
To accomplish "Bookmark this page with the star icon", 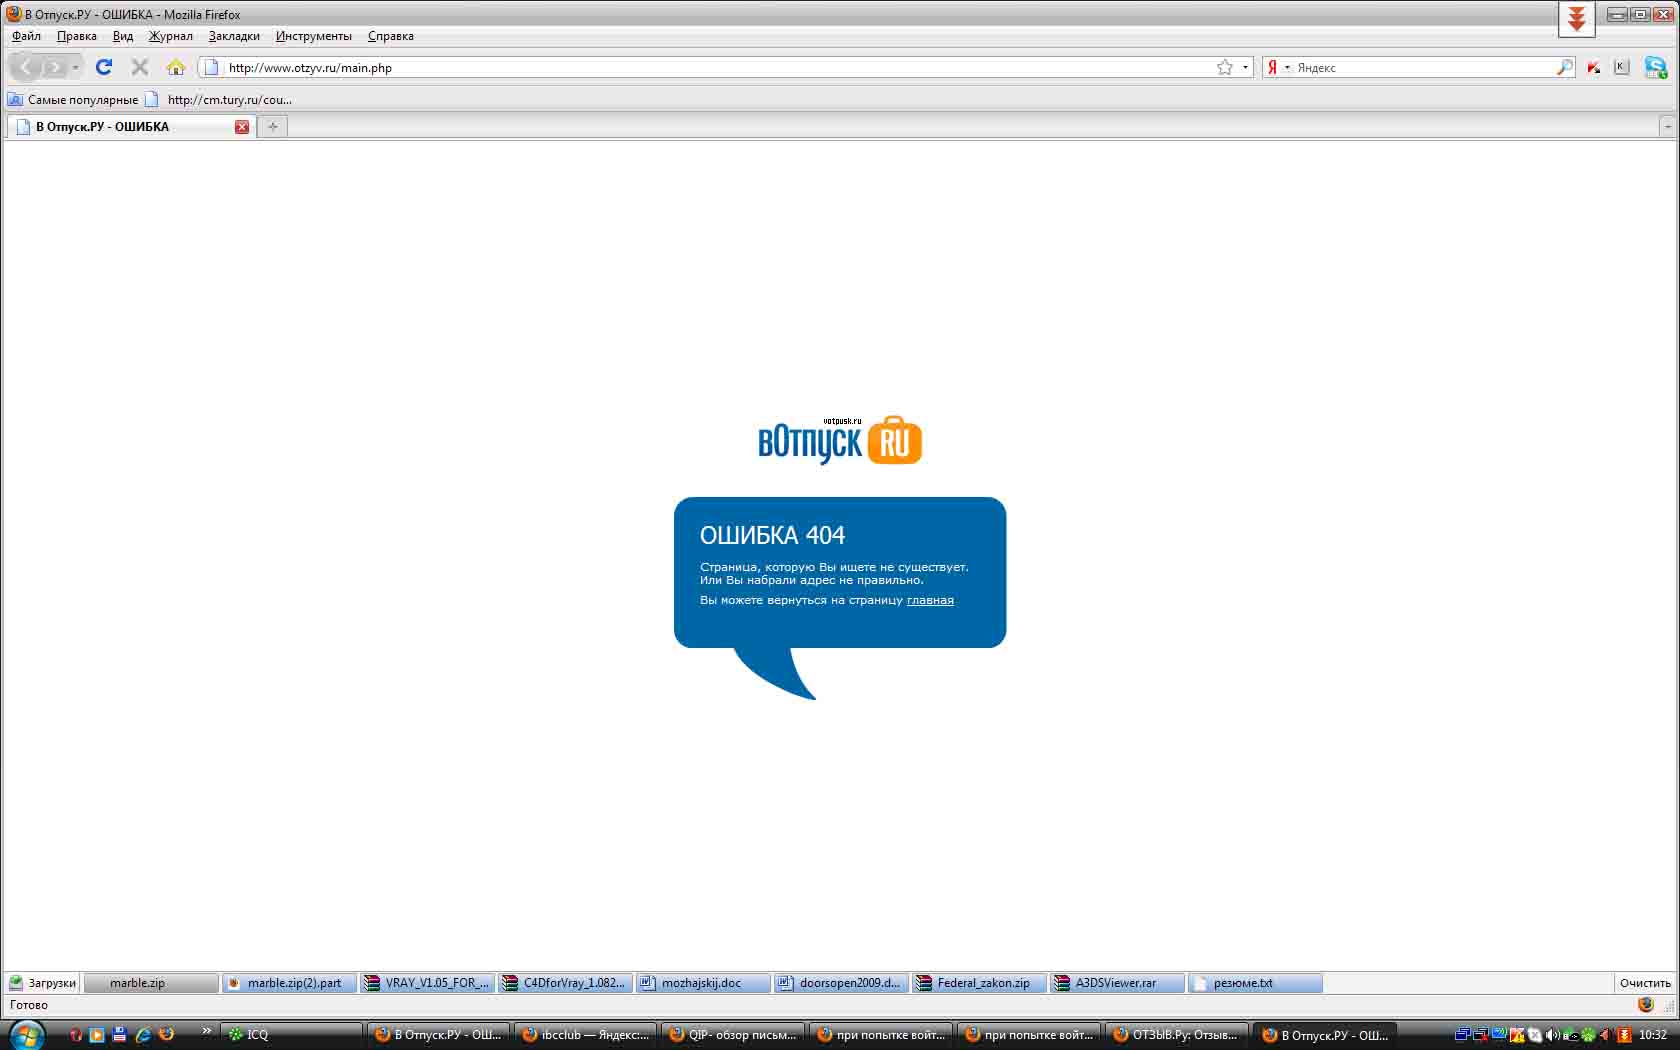I will coord(1225,67).
